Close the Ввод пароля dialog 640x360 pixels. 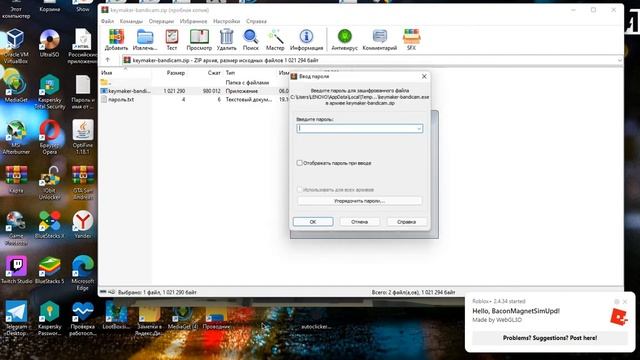click(424, 76)
